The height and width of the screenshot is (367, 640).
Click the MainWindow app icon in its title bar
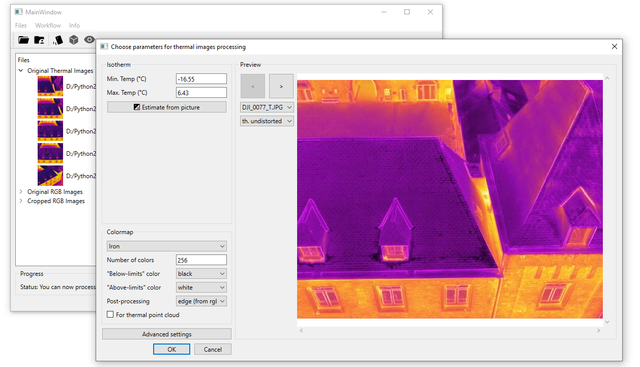pos(18,12)
